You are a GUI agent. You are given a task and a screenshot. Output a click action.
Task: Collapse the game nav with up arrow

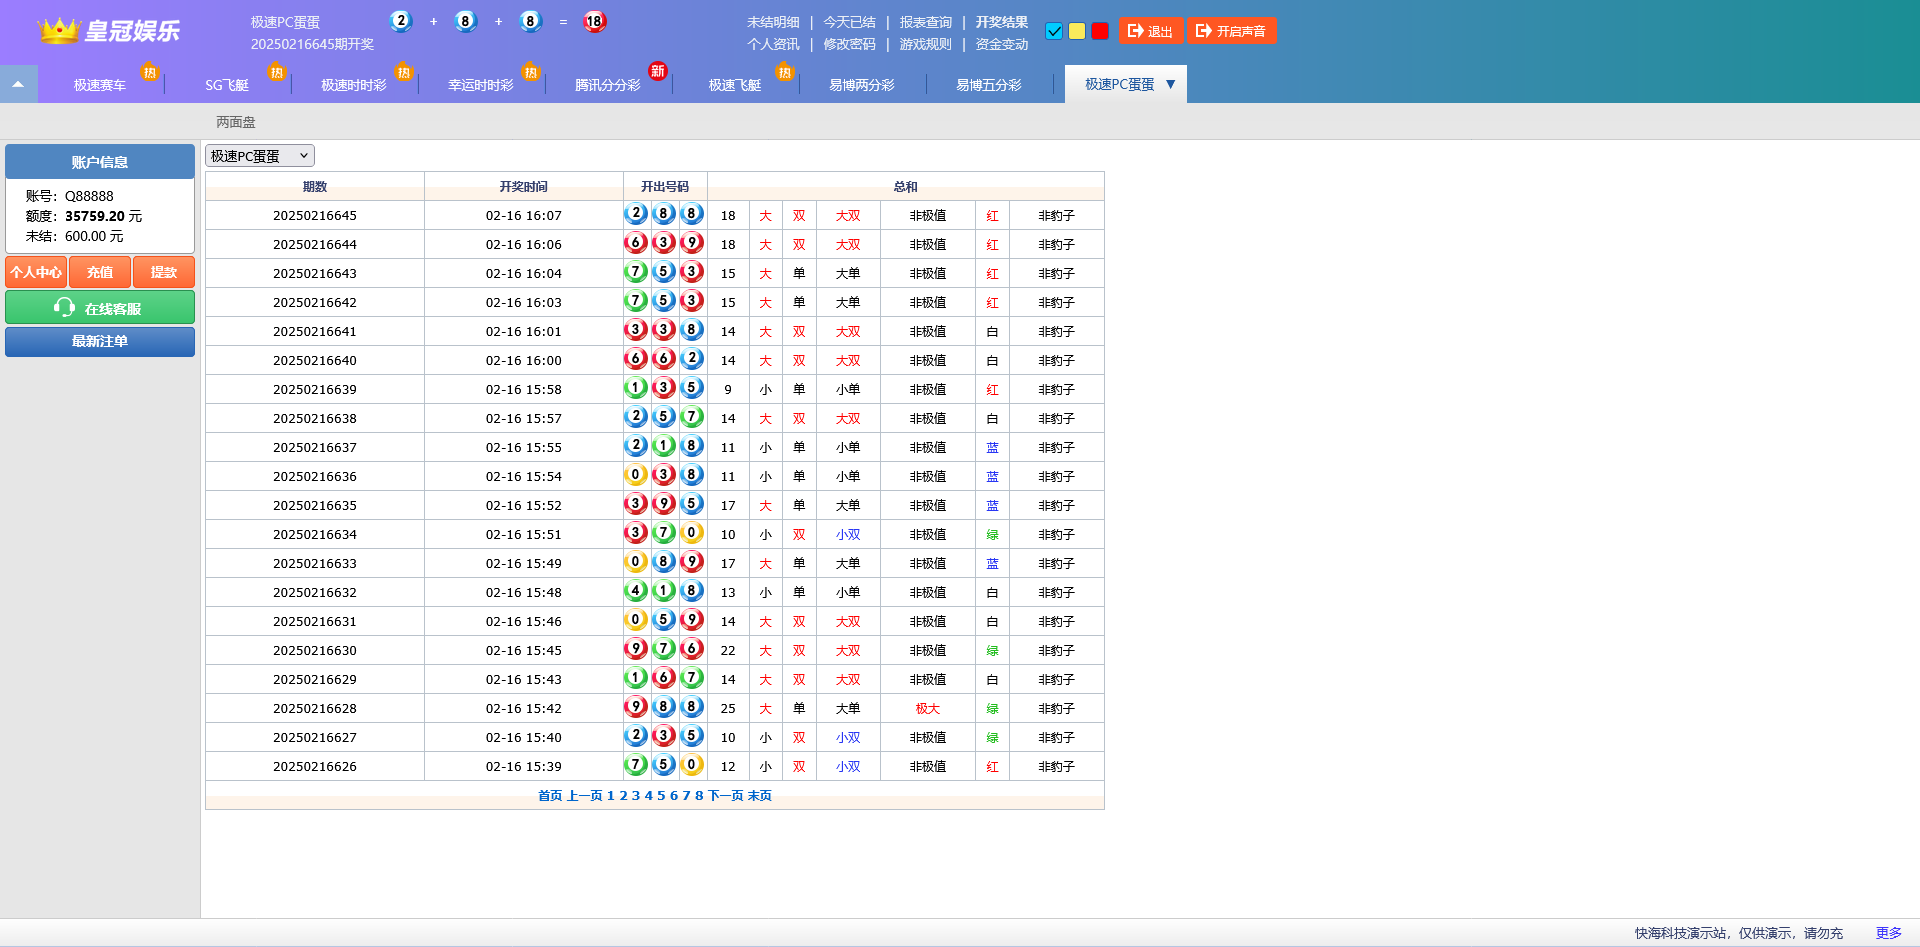click(x=18, y=84)
